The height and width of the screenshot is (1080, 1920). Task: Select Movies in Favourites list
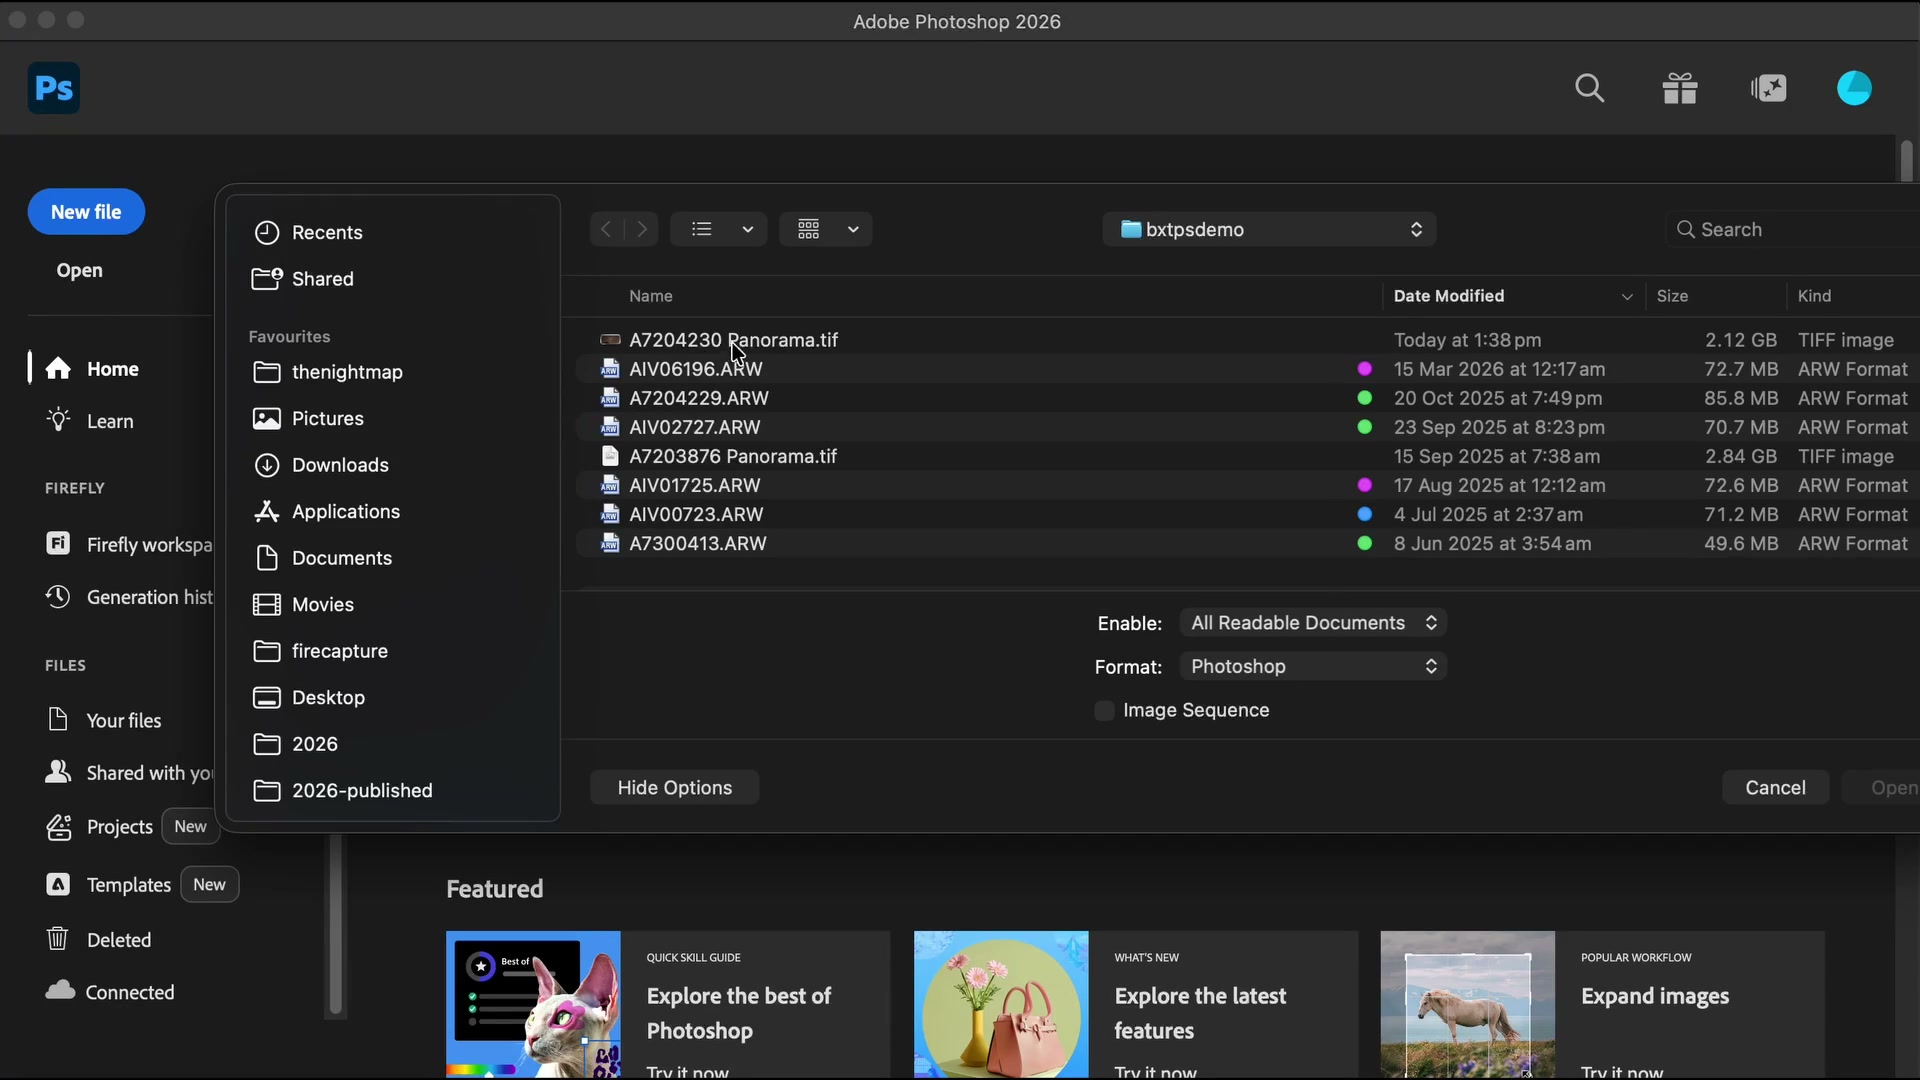pyautogui.click(x=304, y=604)
